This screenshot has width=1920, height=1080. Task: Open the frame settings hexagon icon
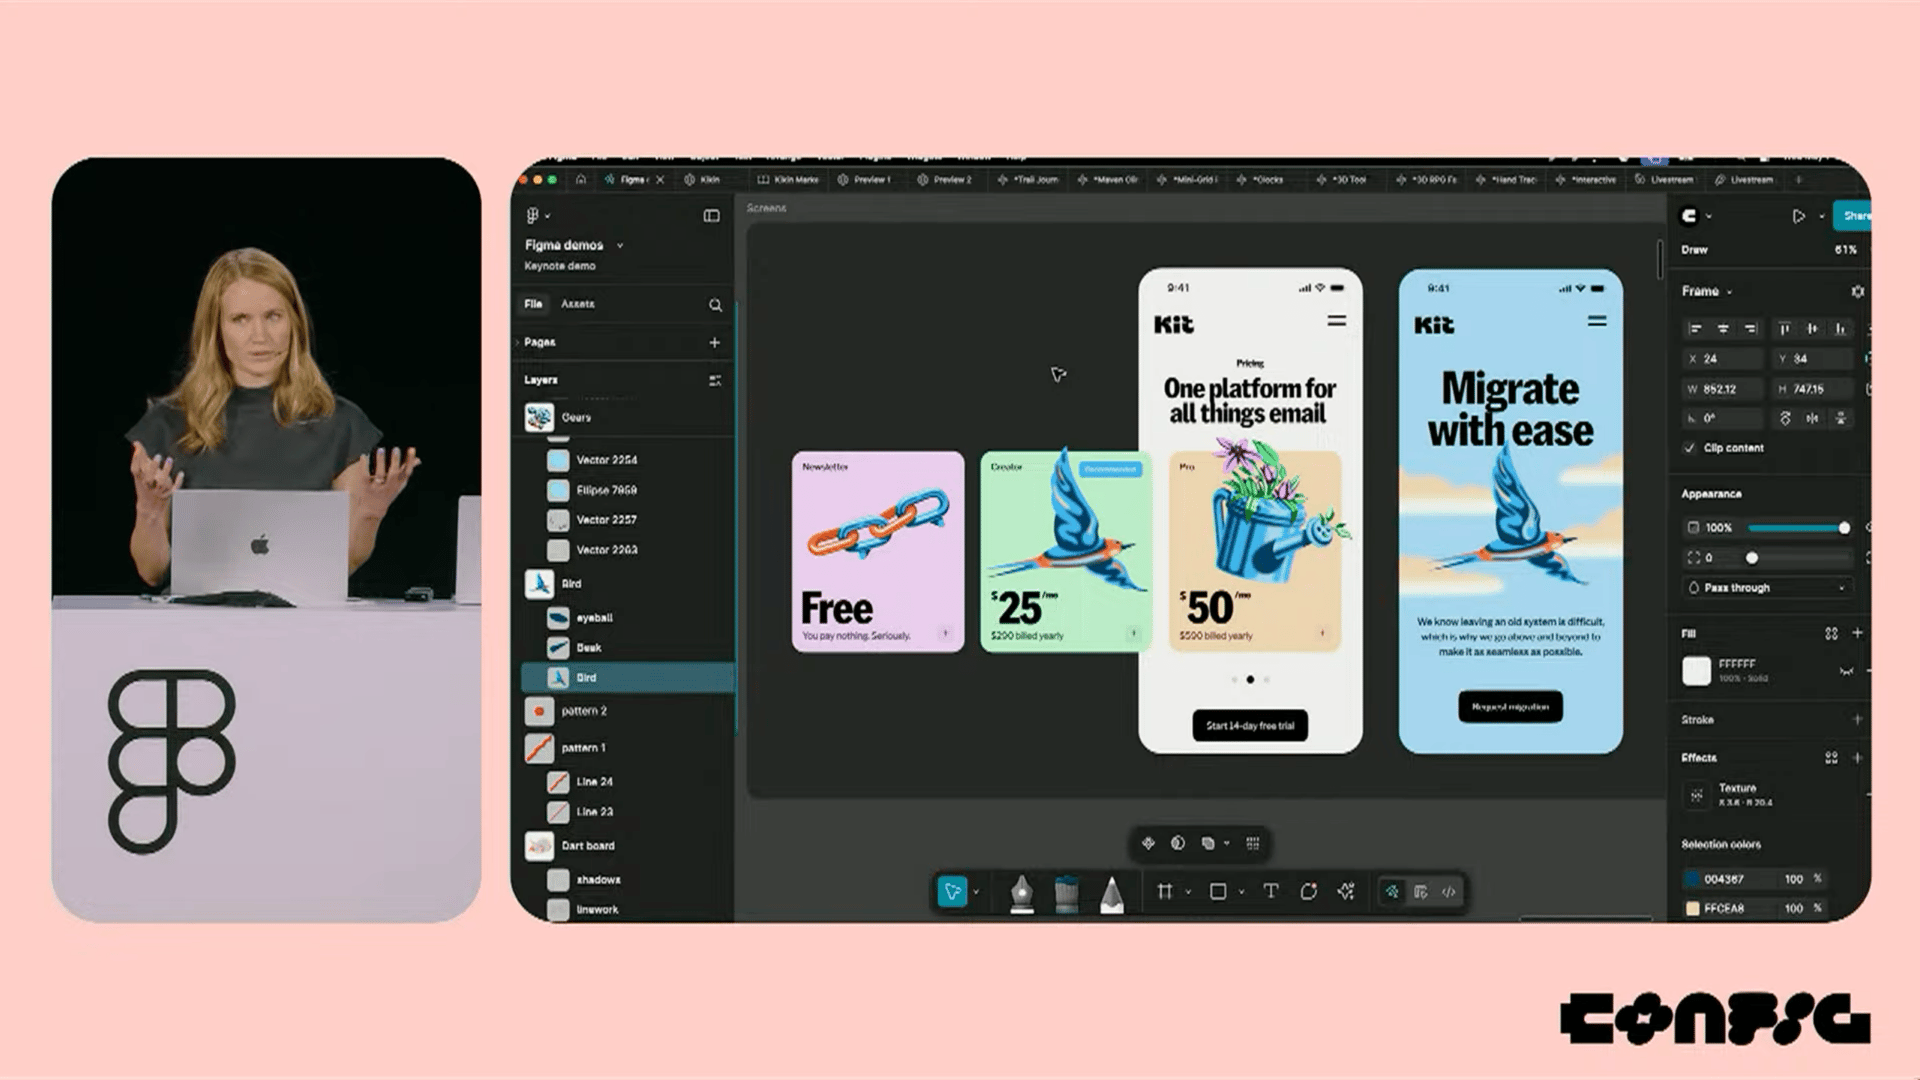click(x=1857, y=291)
